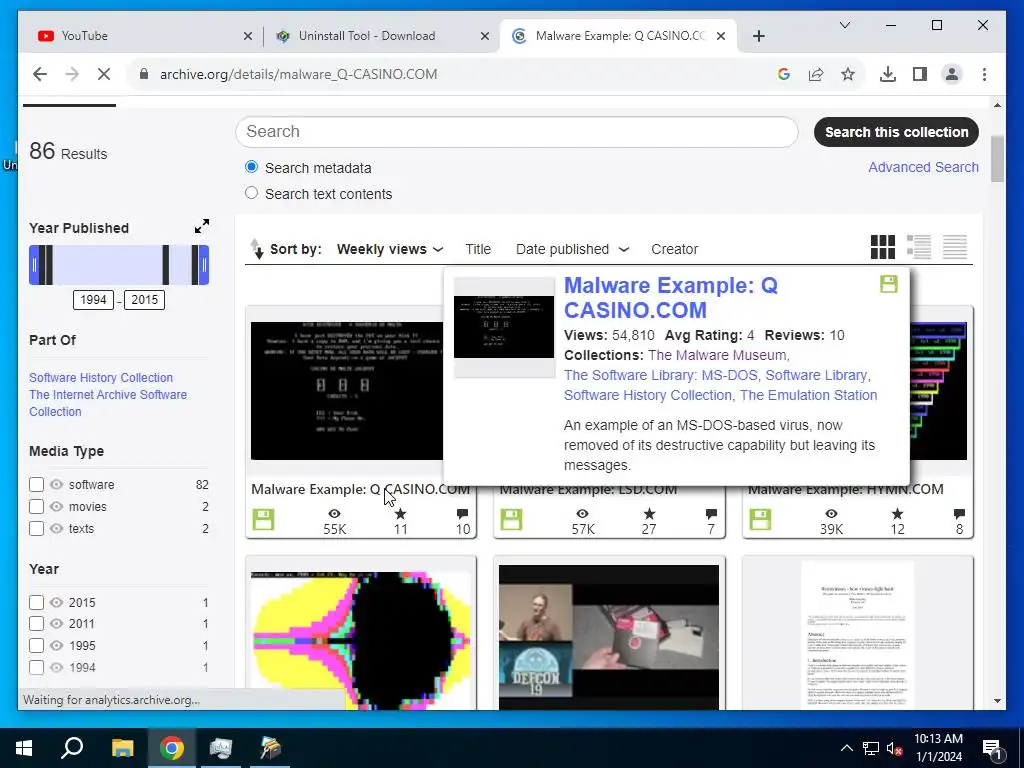
Task: Open Windows Start menu
Action: click(x=24, y=748)
